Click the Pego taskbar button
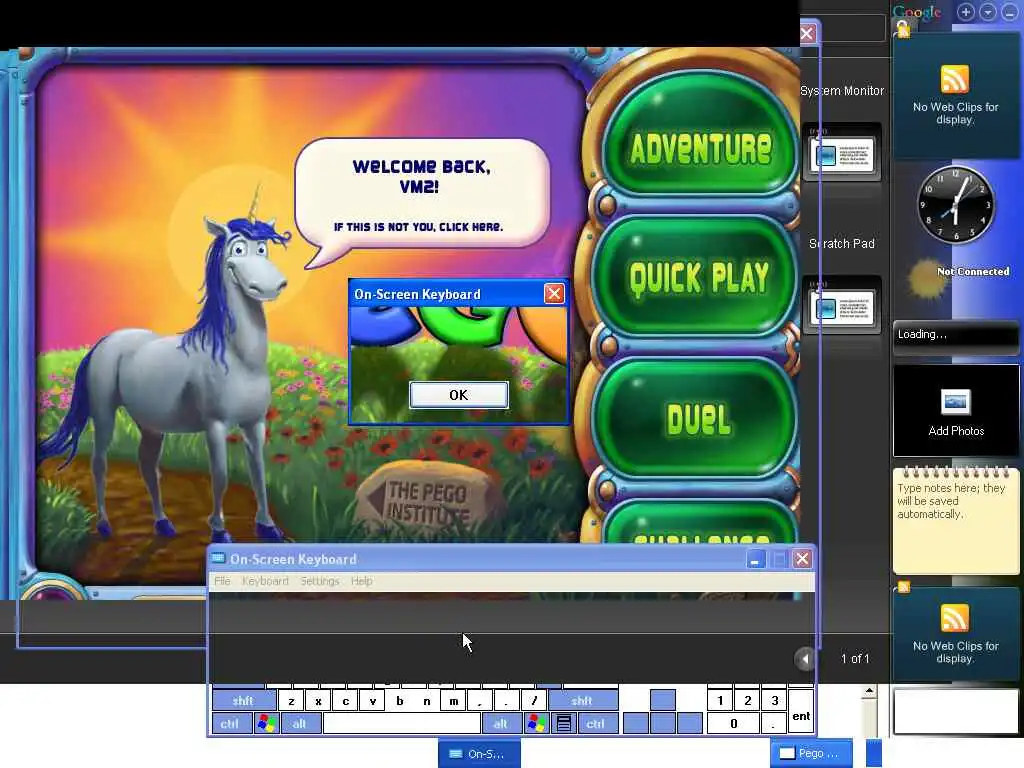 812,754
